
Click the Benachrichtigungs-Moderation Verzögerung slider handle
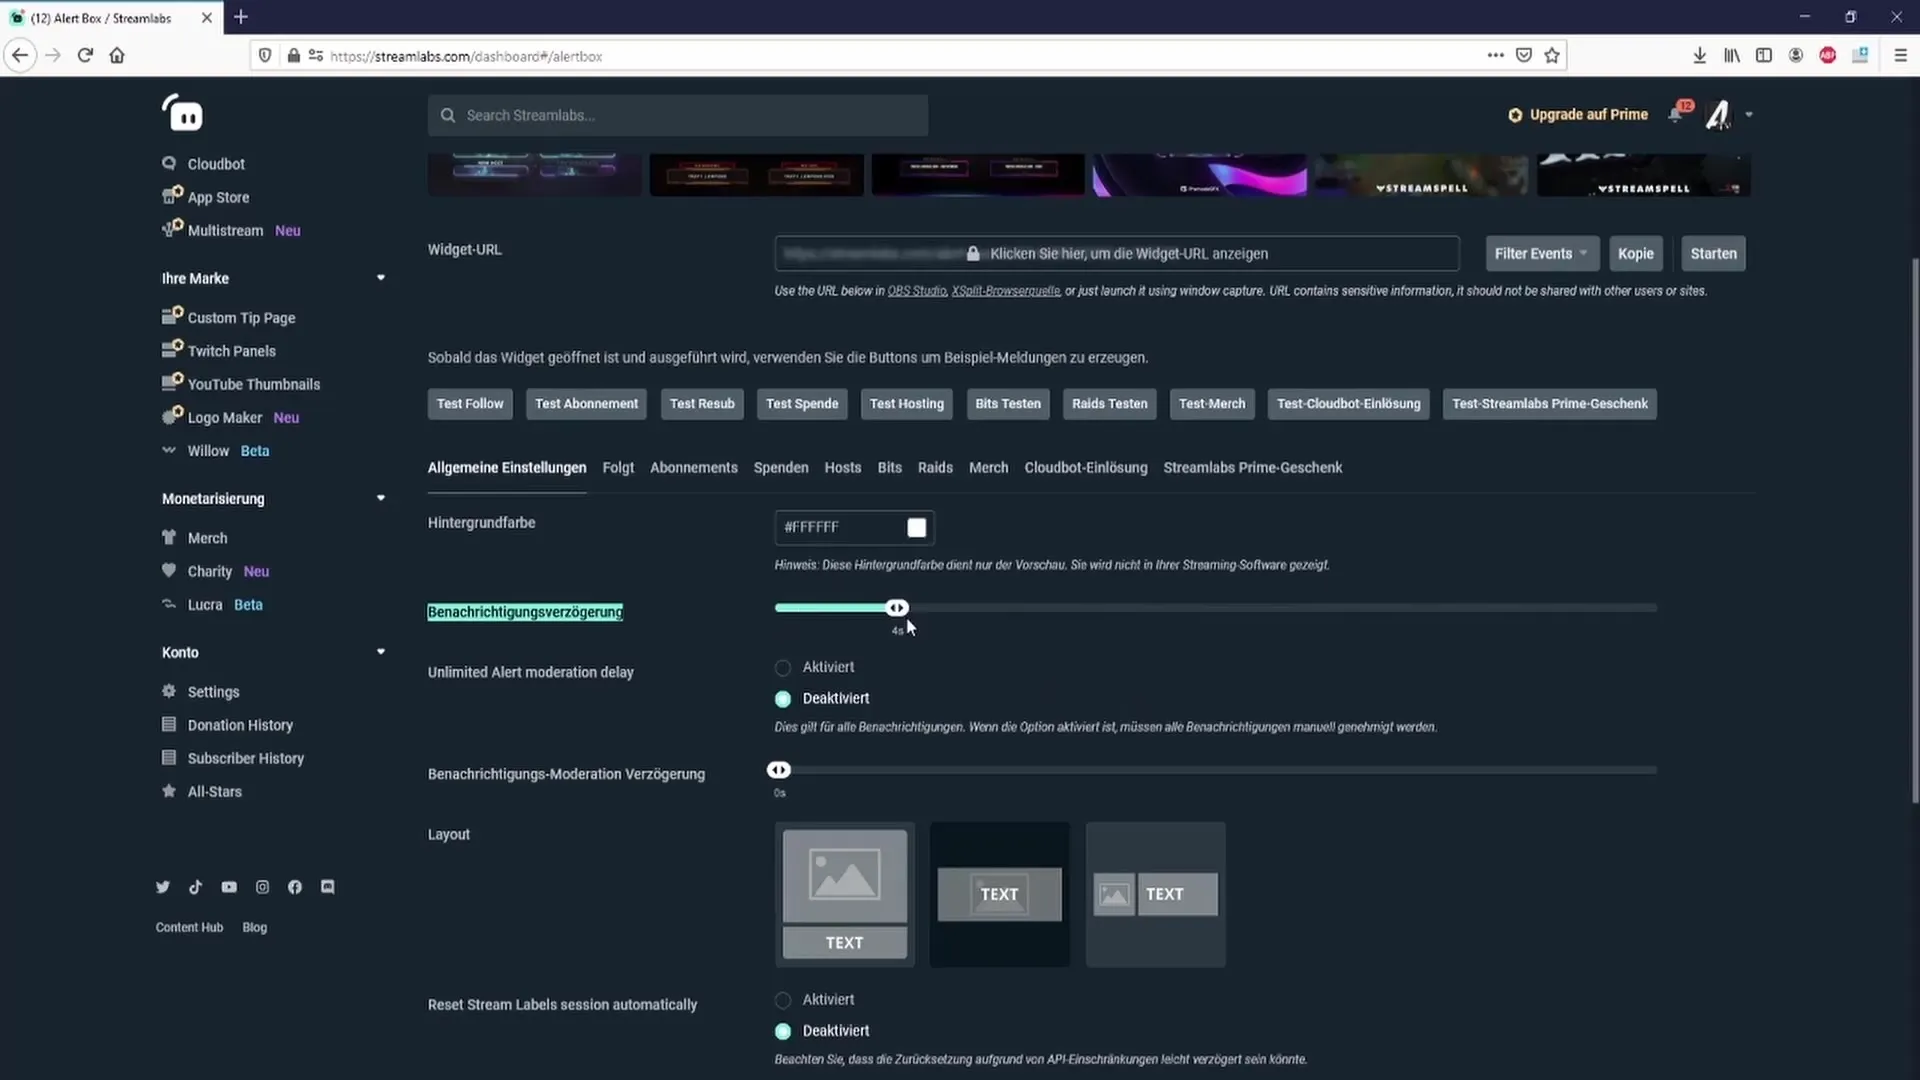779,770
